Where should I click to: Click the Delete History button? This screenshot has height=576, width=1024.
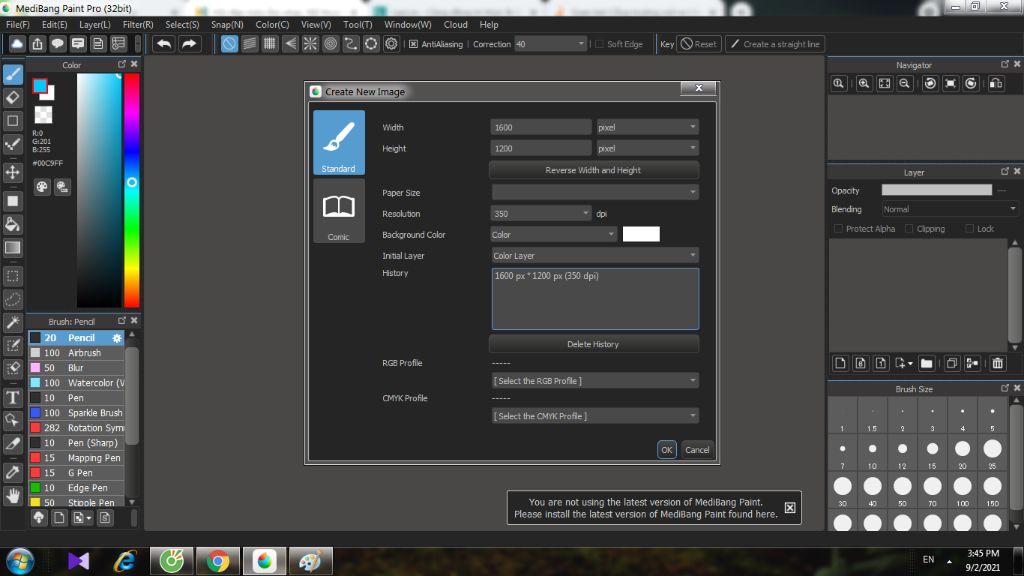tap(593, 344)
